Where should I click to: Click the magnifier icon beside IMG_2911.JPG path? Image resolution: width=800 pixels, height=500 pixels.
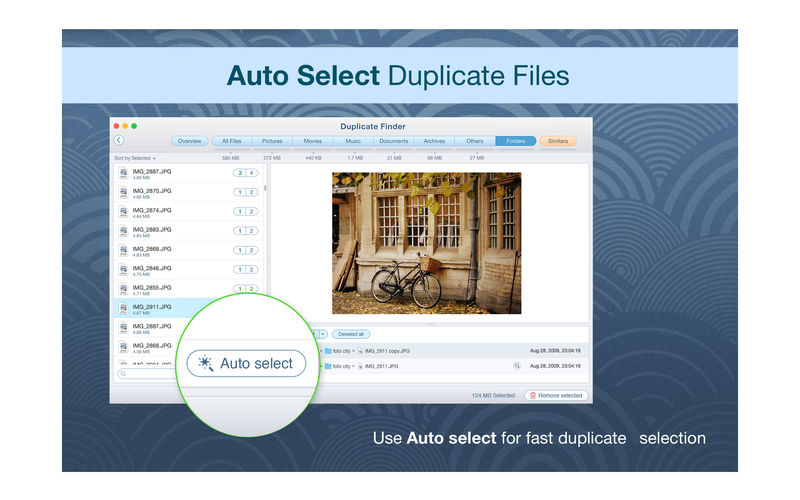(517, 366)
